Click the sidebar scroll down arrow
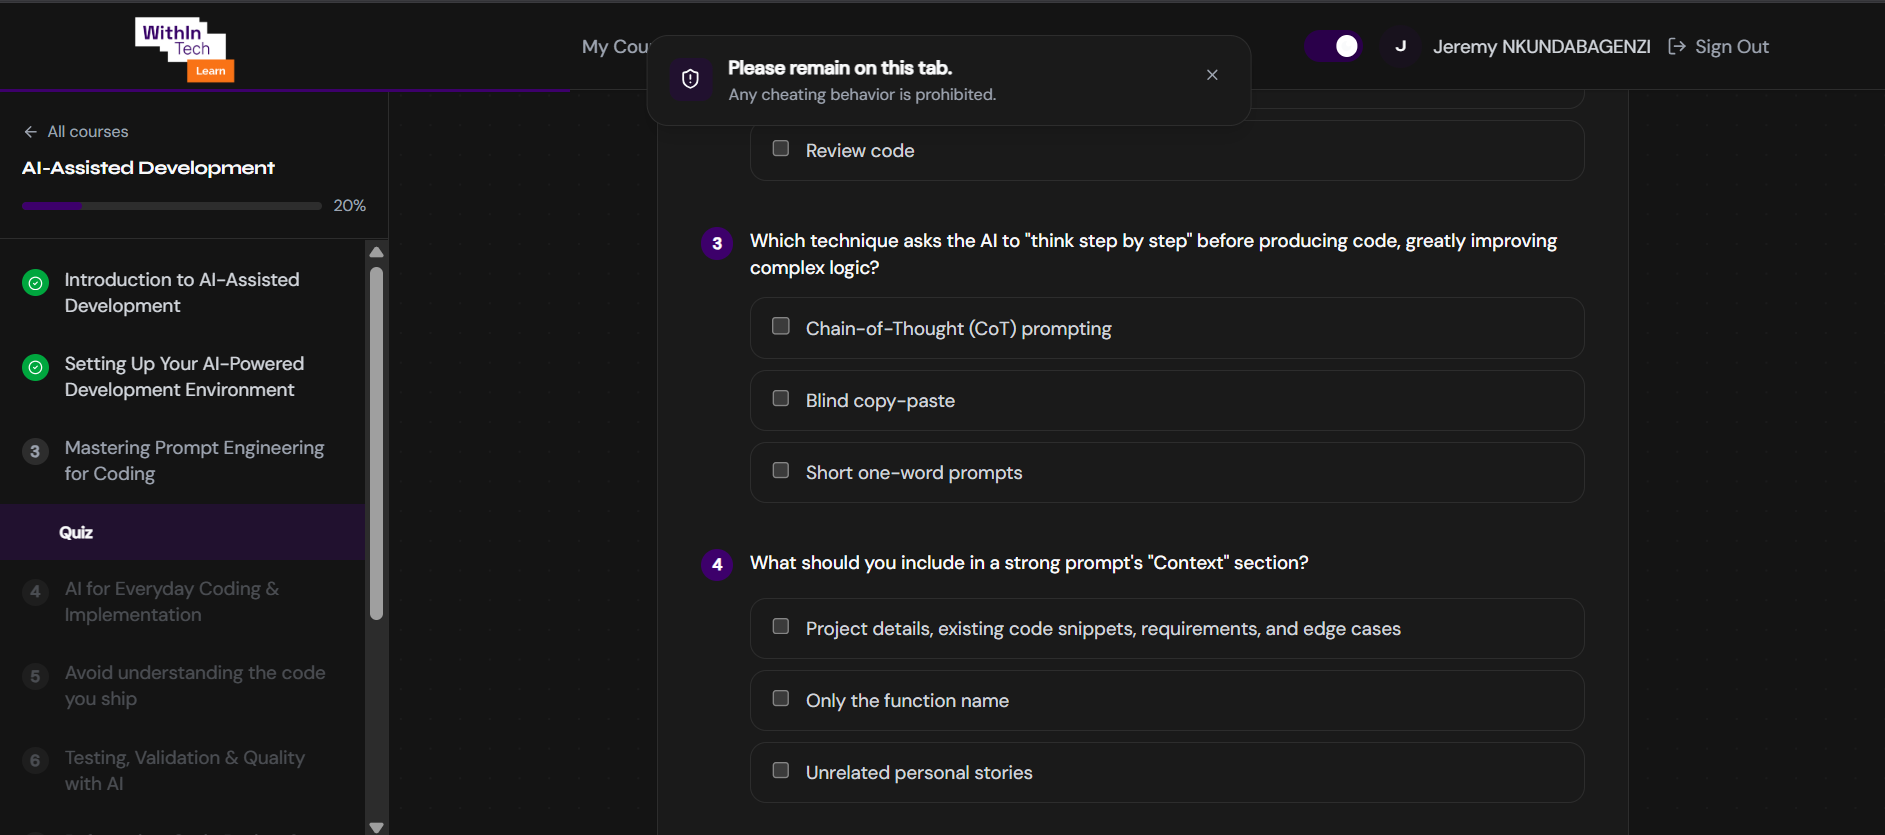Viewport: 1885px width, 835px height. pos(376,827)
